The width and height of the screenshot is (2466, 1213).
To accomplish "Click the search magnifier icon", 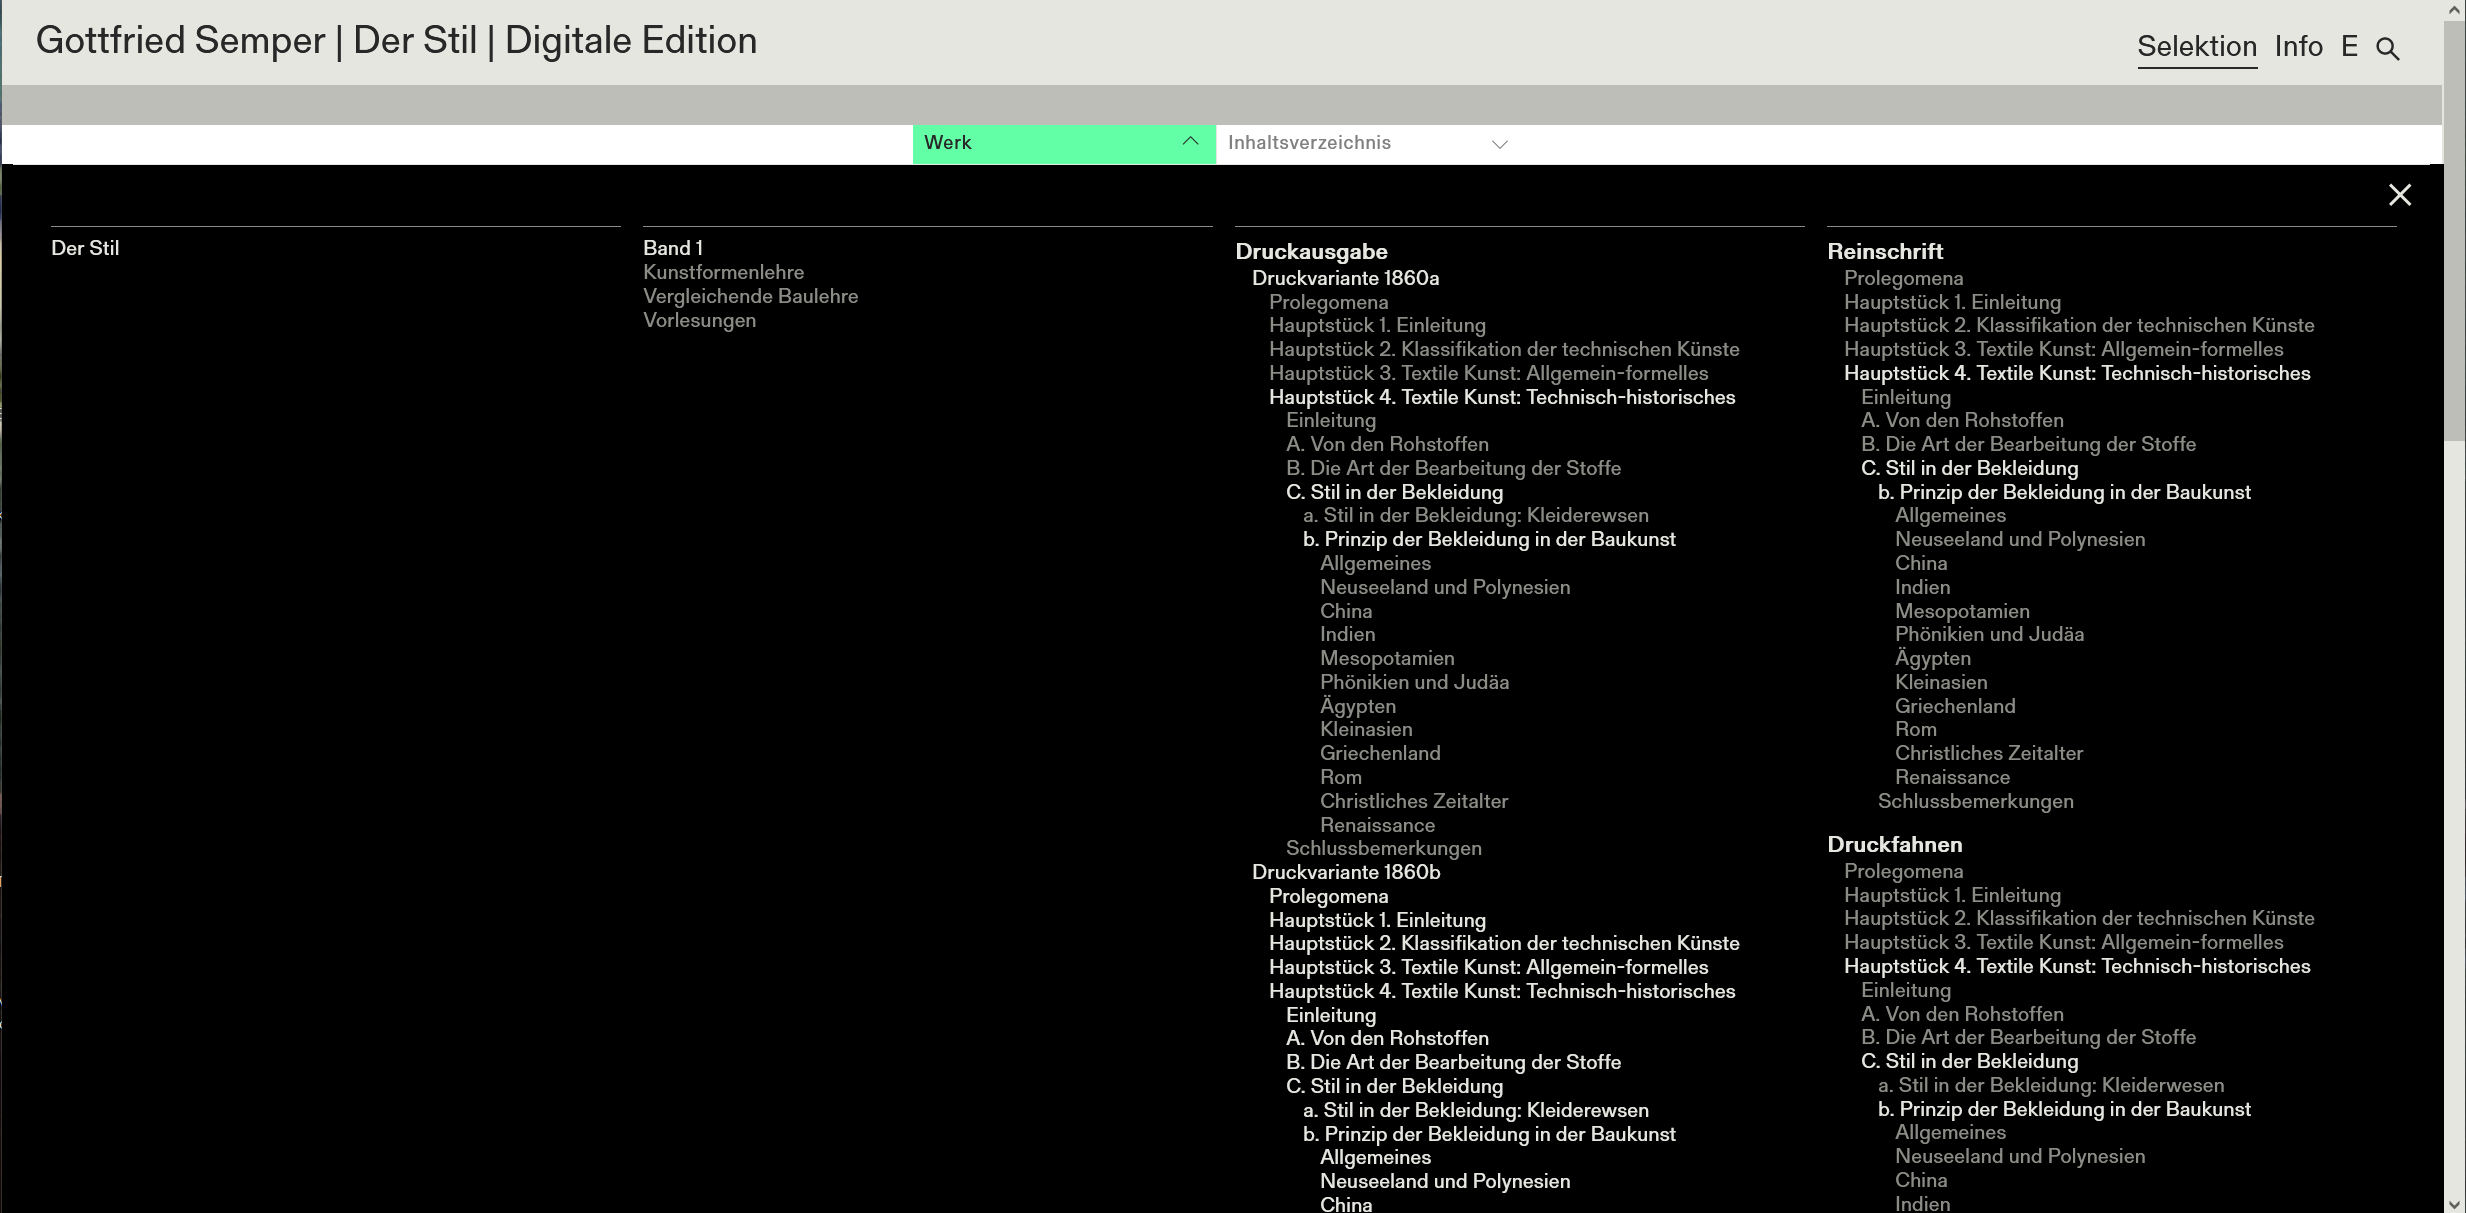I will [x=2387, y=48].
